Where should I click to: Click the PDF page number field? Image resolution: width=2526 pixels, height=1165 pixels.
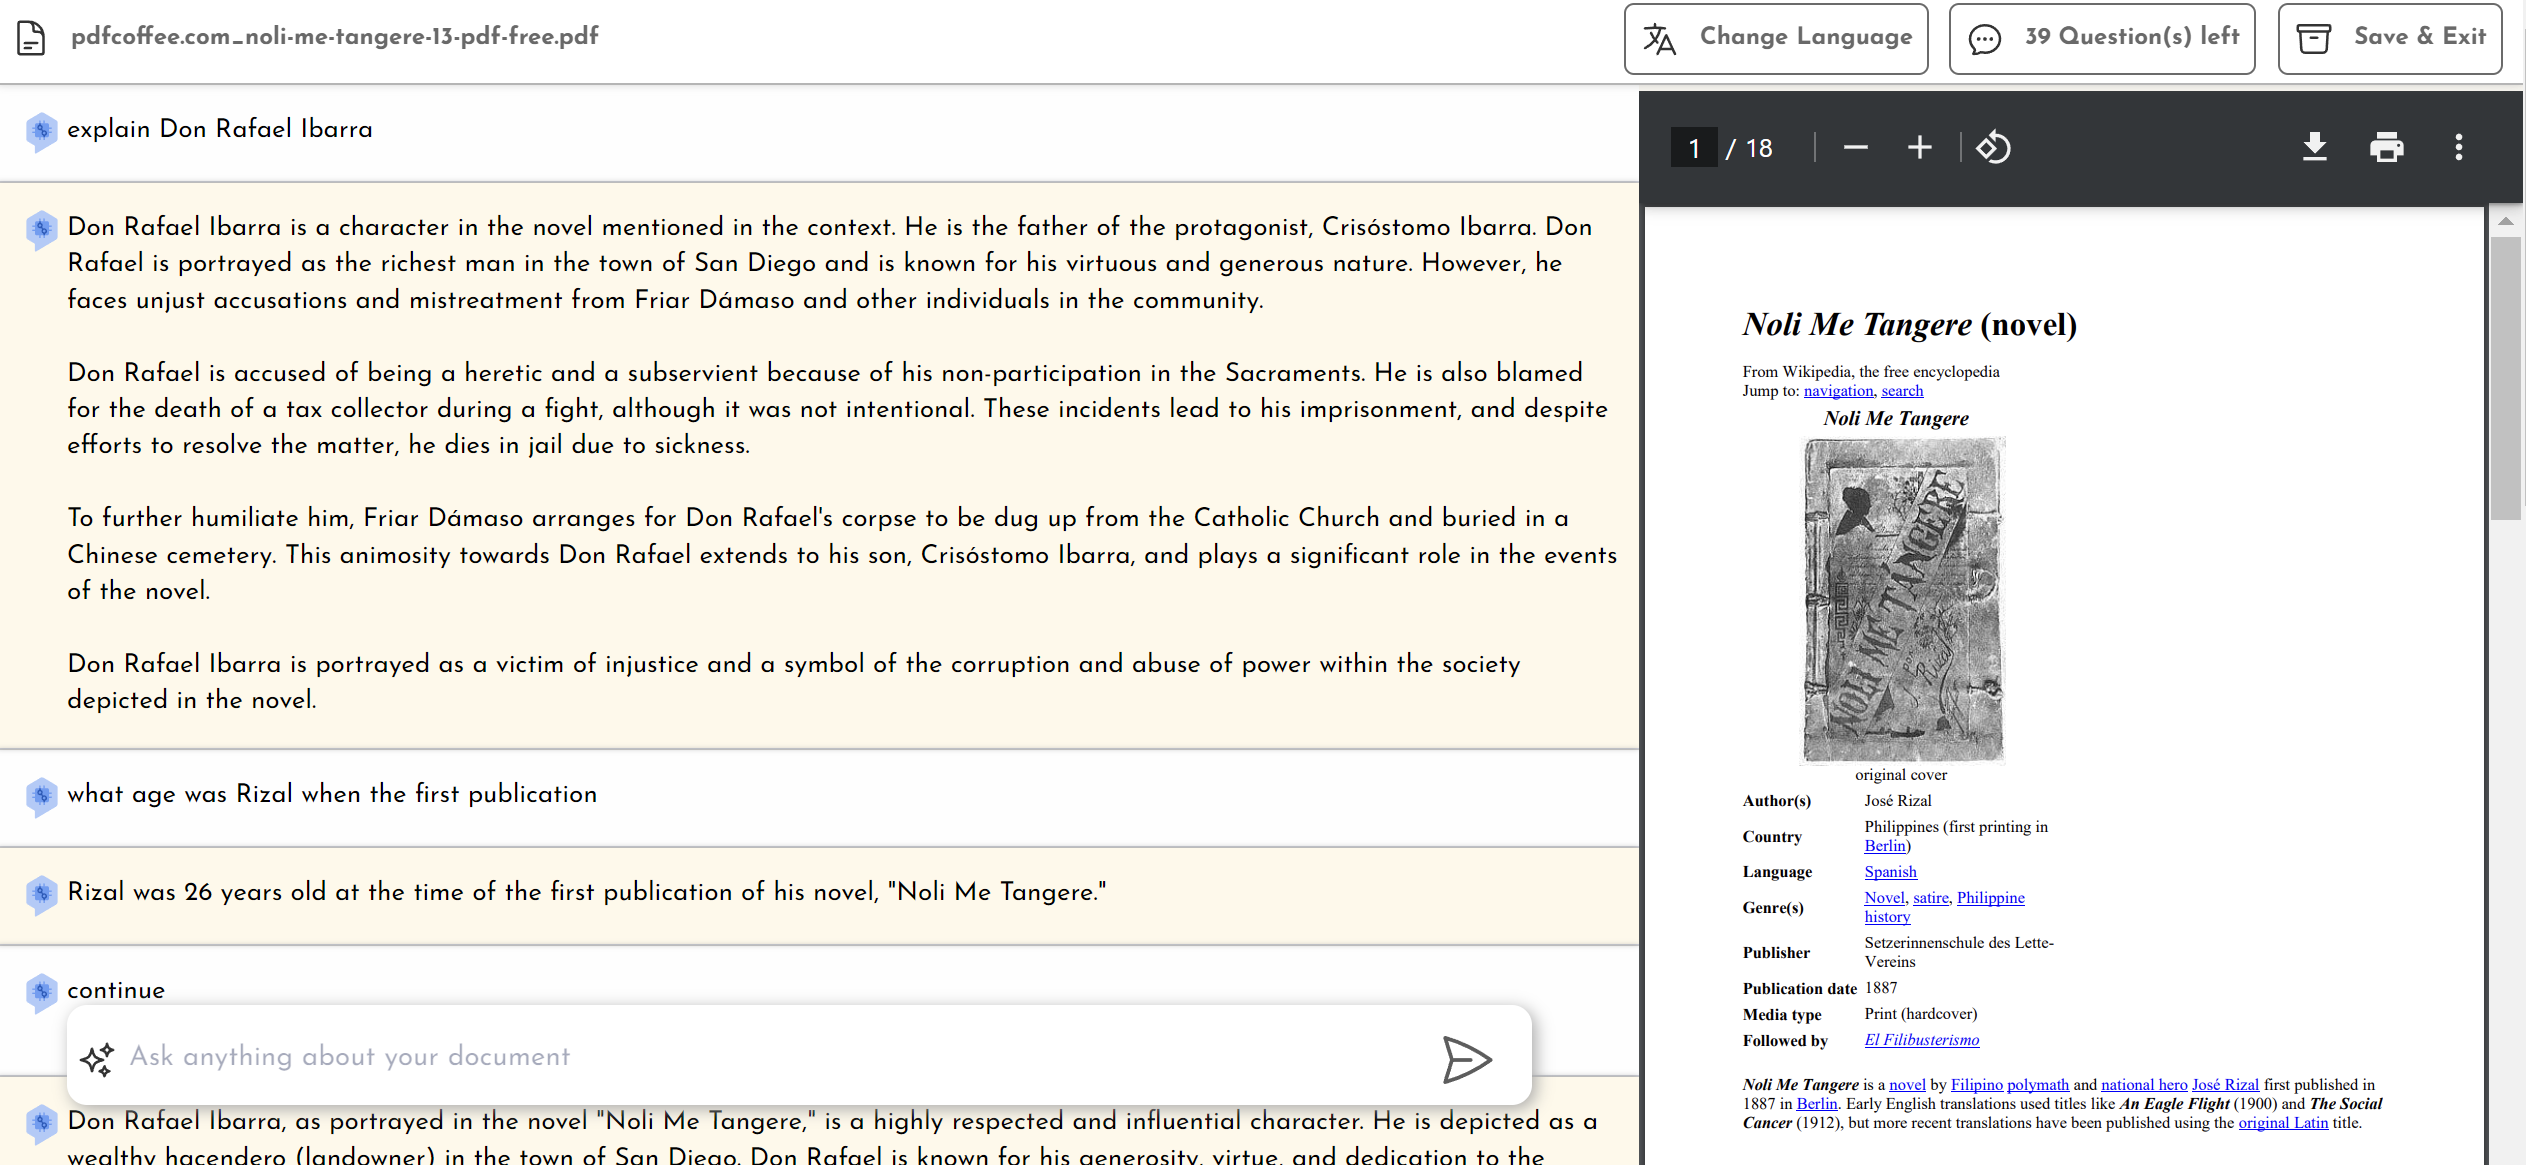point(1694,148)
